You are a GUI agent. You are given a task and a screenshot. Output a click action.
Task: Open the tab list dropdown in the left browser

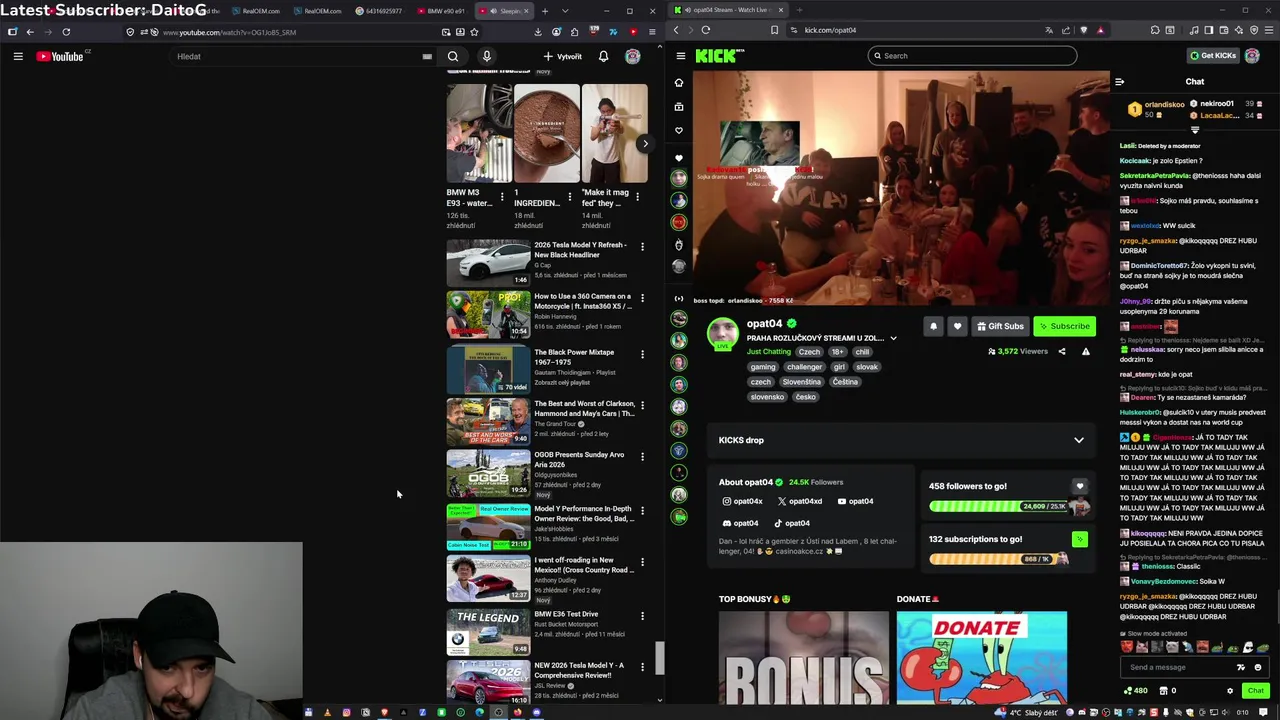564,11
